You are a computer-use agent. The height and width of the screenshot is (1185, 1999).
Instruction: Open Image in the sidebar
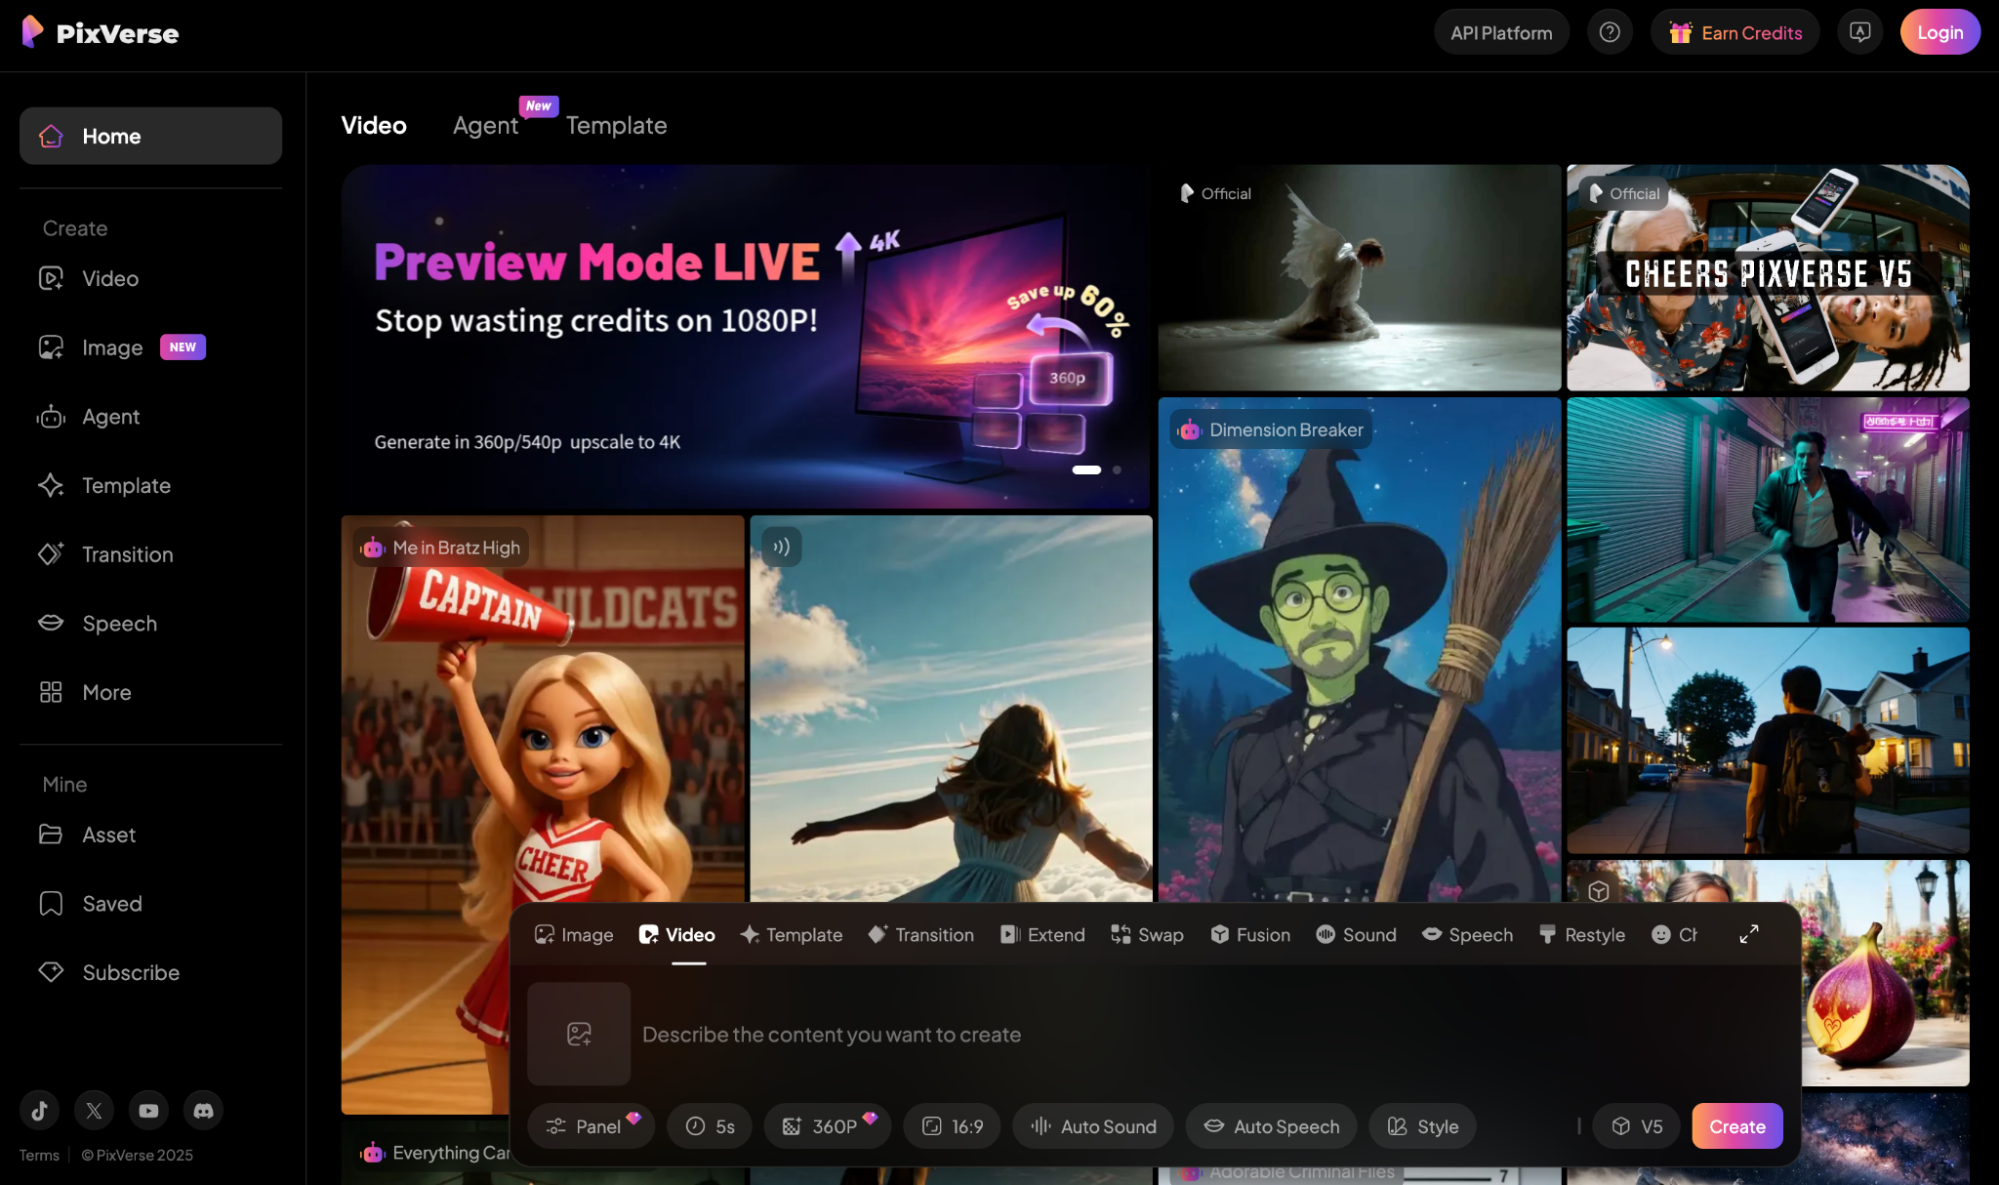tap(151, 347)
